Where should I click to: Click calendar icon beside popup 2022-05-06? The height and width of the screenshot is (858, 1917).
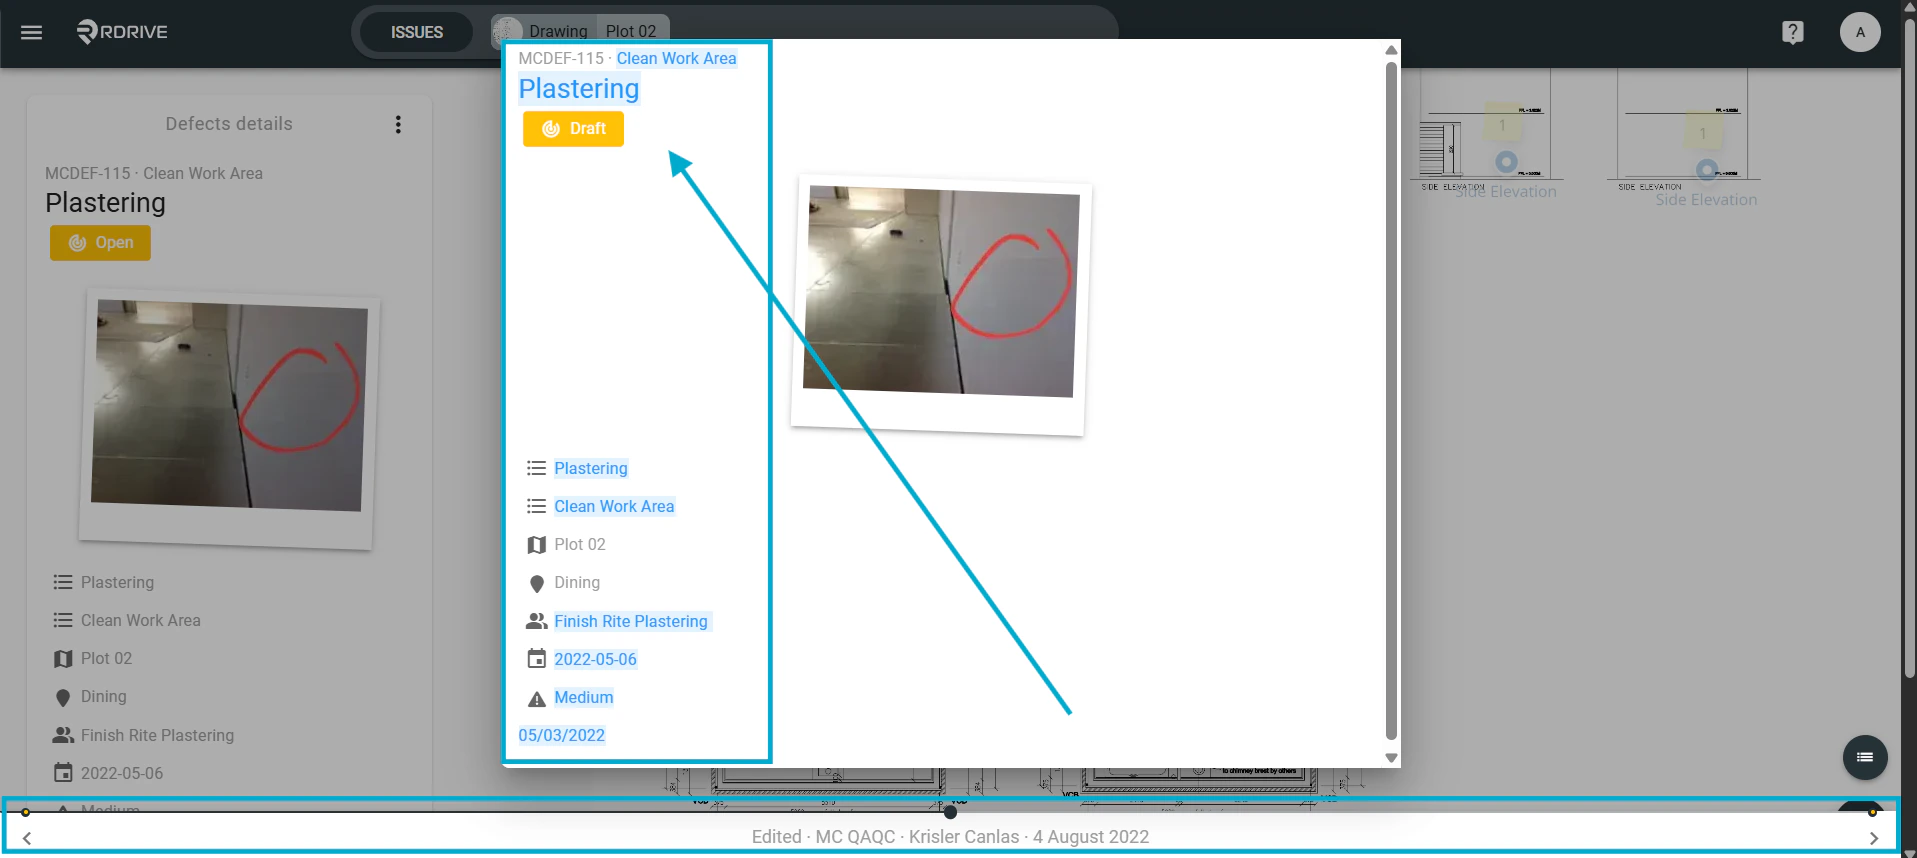click(x=536, y=659)
